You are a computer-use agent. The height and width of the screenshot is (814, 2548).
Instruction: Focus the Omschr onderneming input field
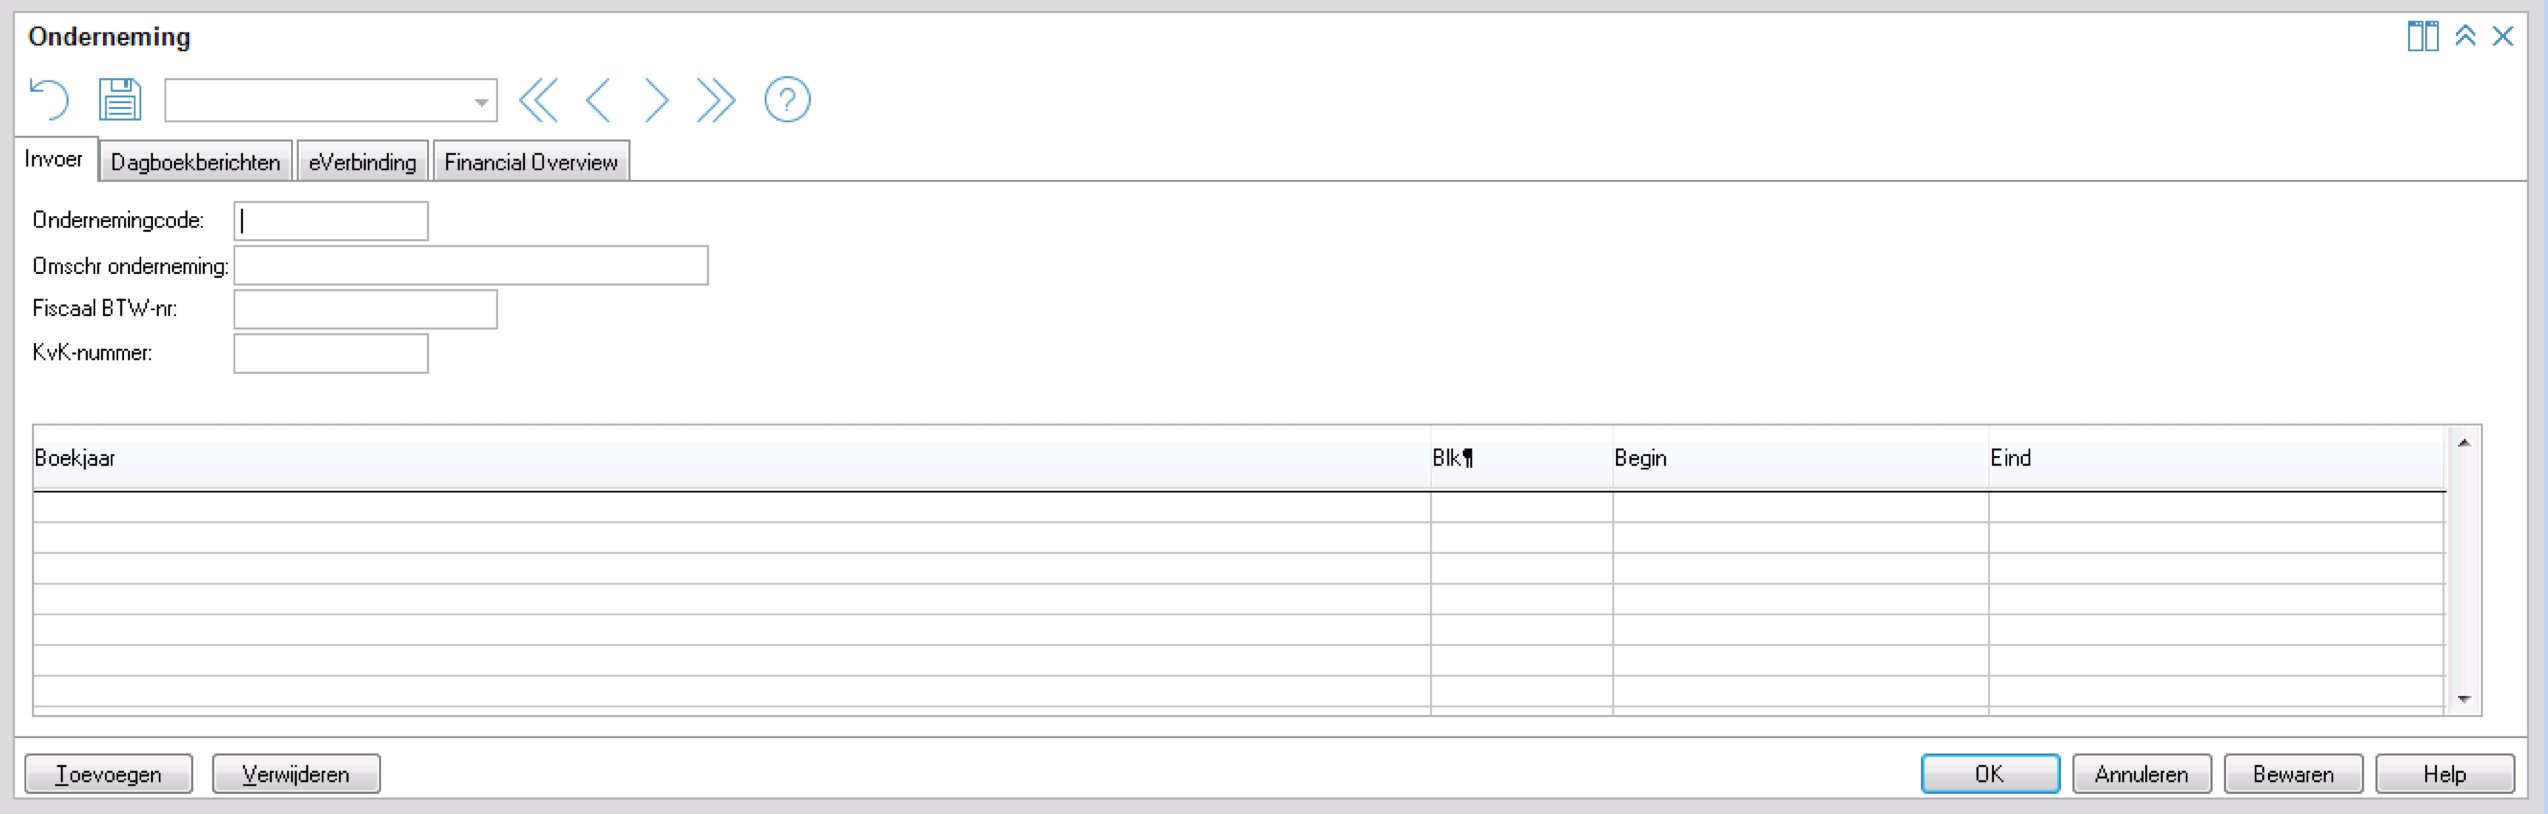(471, 266)
